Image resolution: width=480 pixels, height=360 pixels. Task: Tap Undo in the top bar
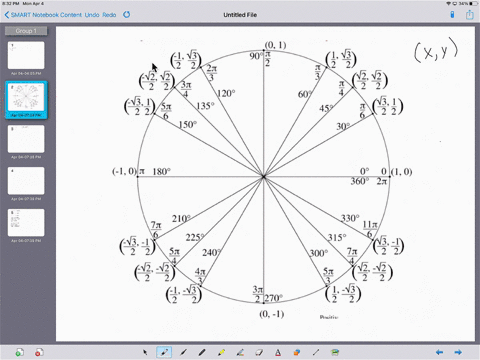point(92,15)
